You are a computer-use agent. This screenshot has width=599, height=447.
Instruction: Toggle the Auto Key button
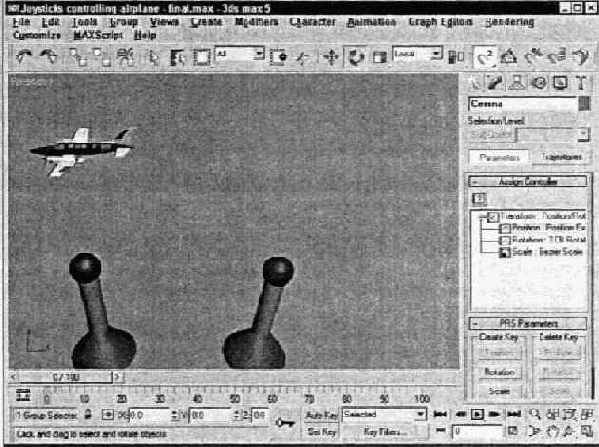click(321, 415)
